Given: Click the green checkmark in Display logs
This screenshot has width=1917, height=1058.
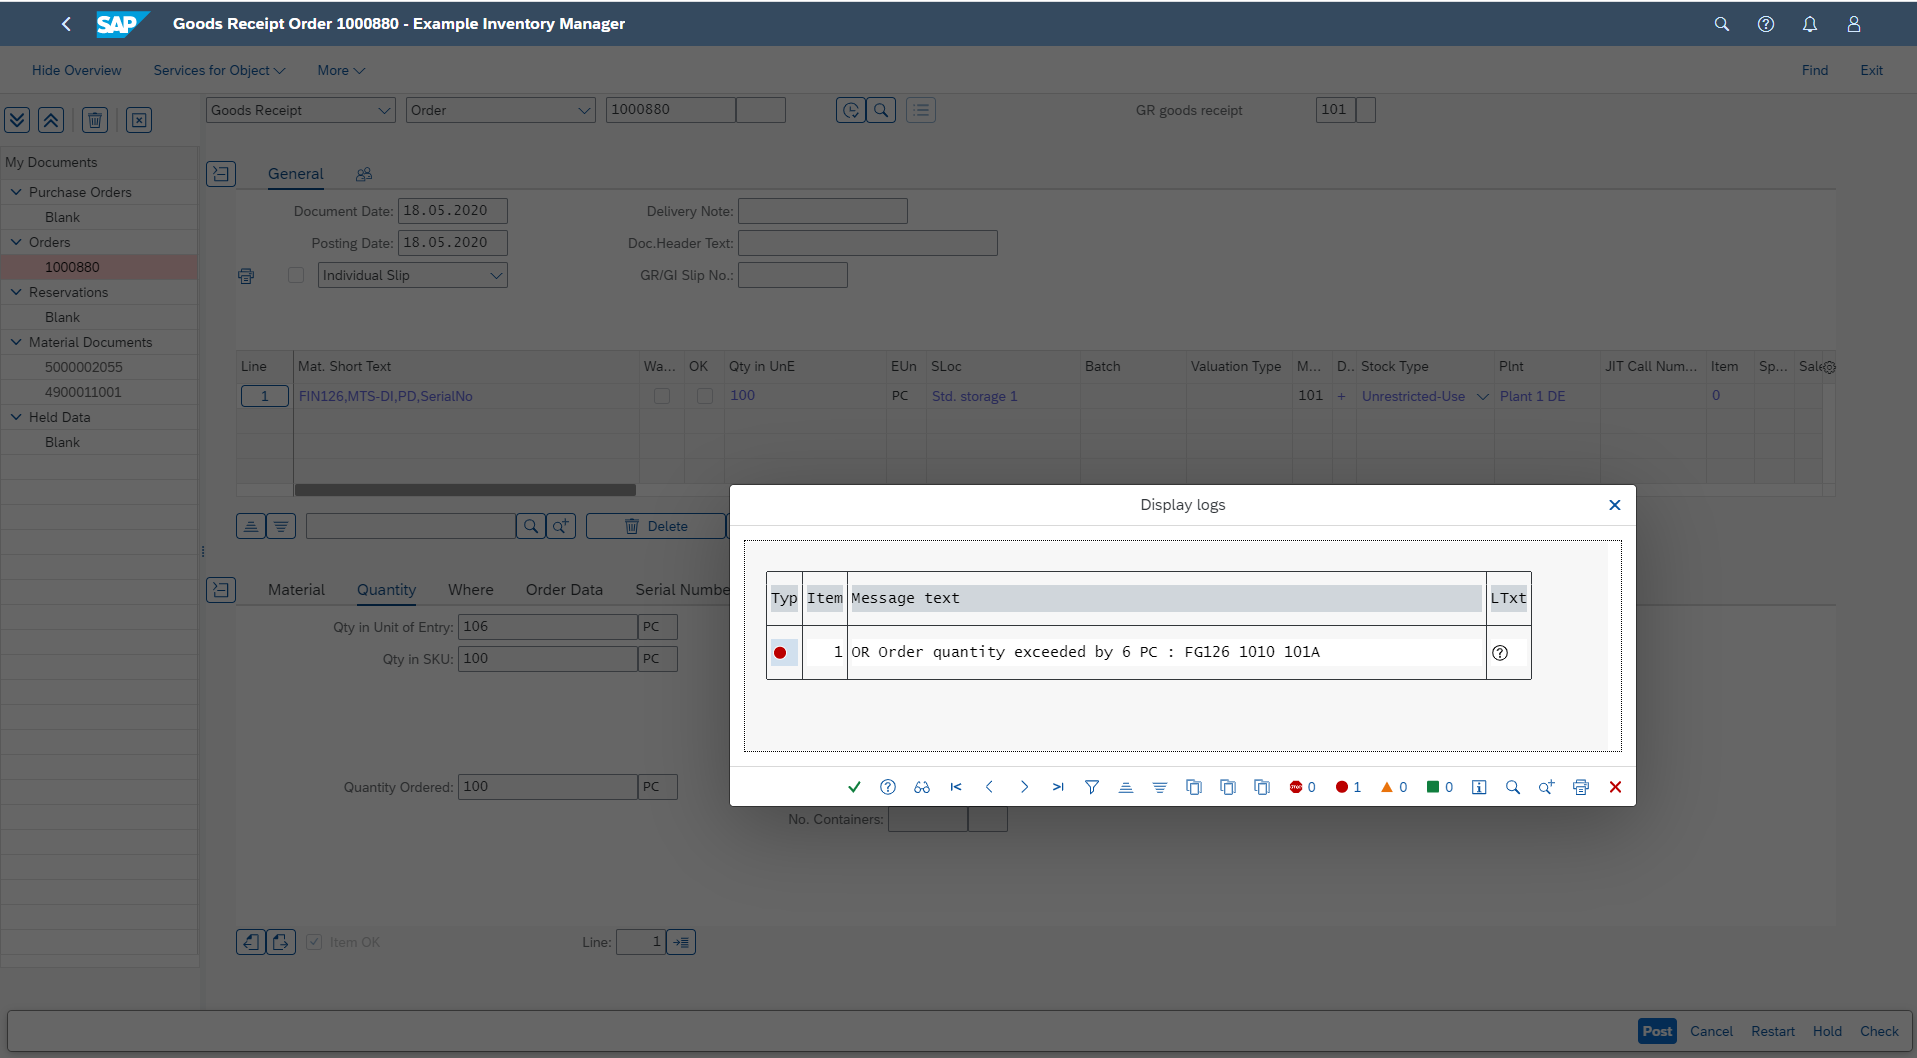Looking at the screenshot, I should (854, 787).
